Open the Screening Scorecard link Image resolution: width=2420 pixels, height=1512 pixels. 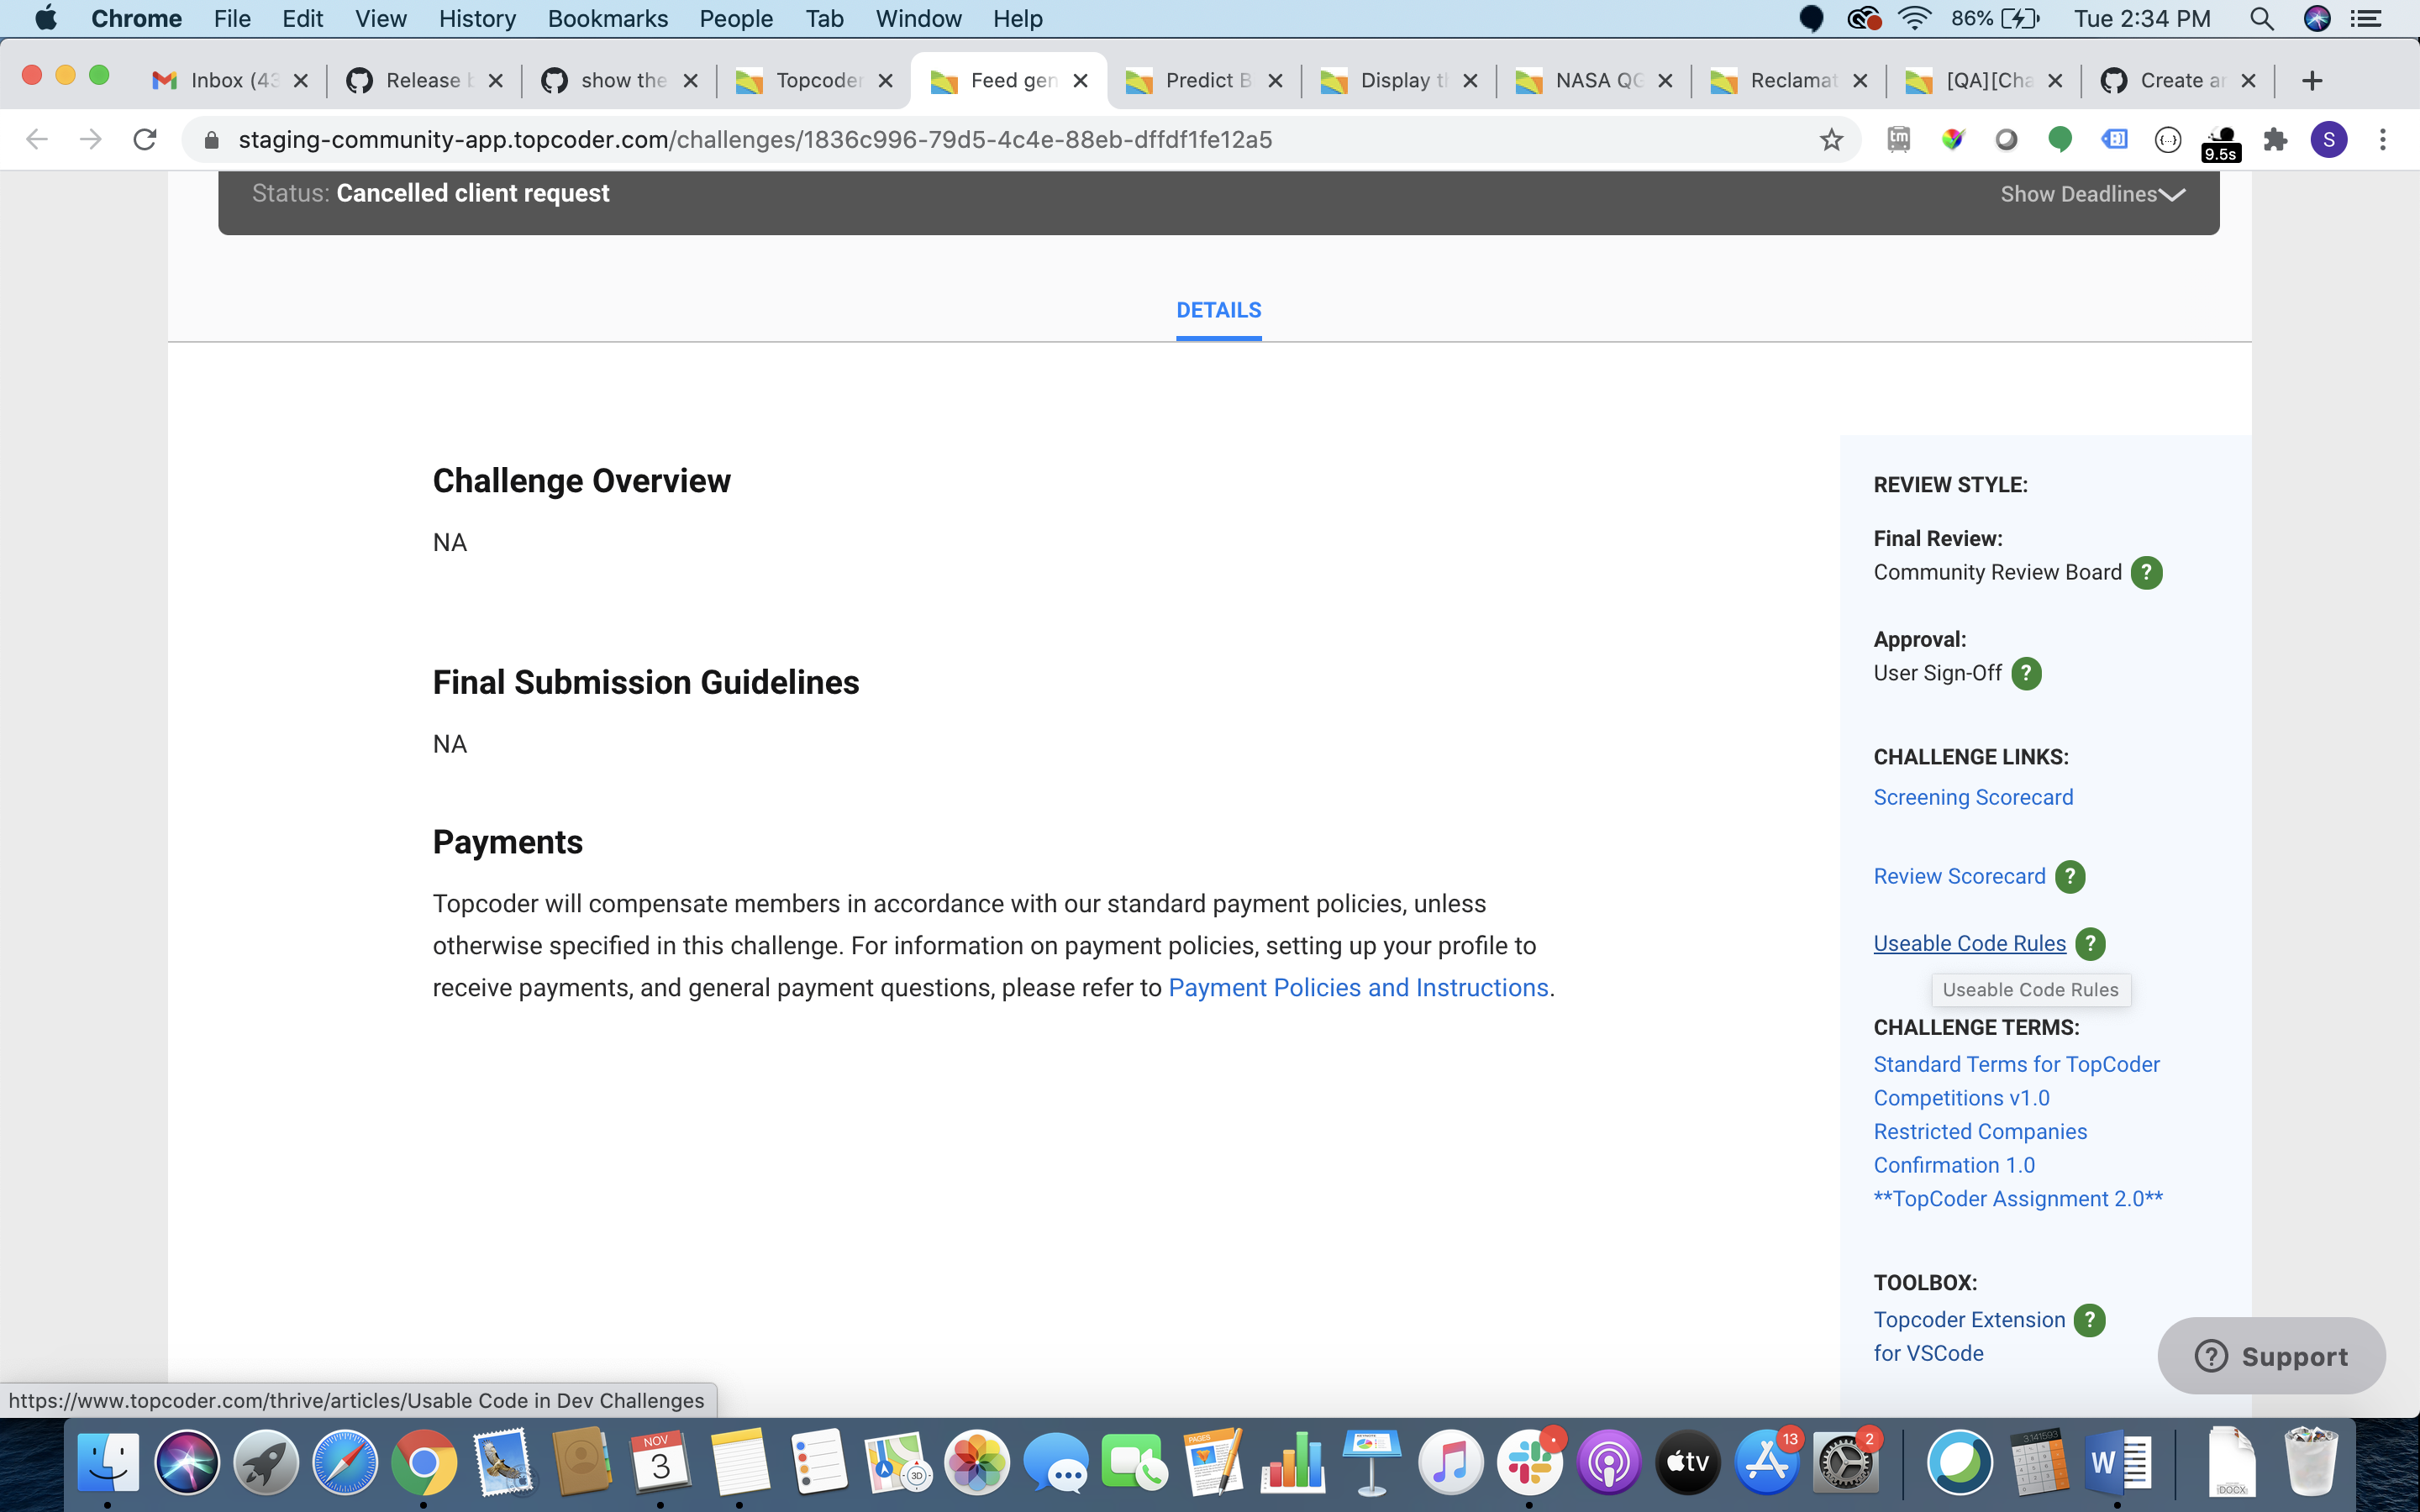pos(1973,797)
